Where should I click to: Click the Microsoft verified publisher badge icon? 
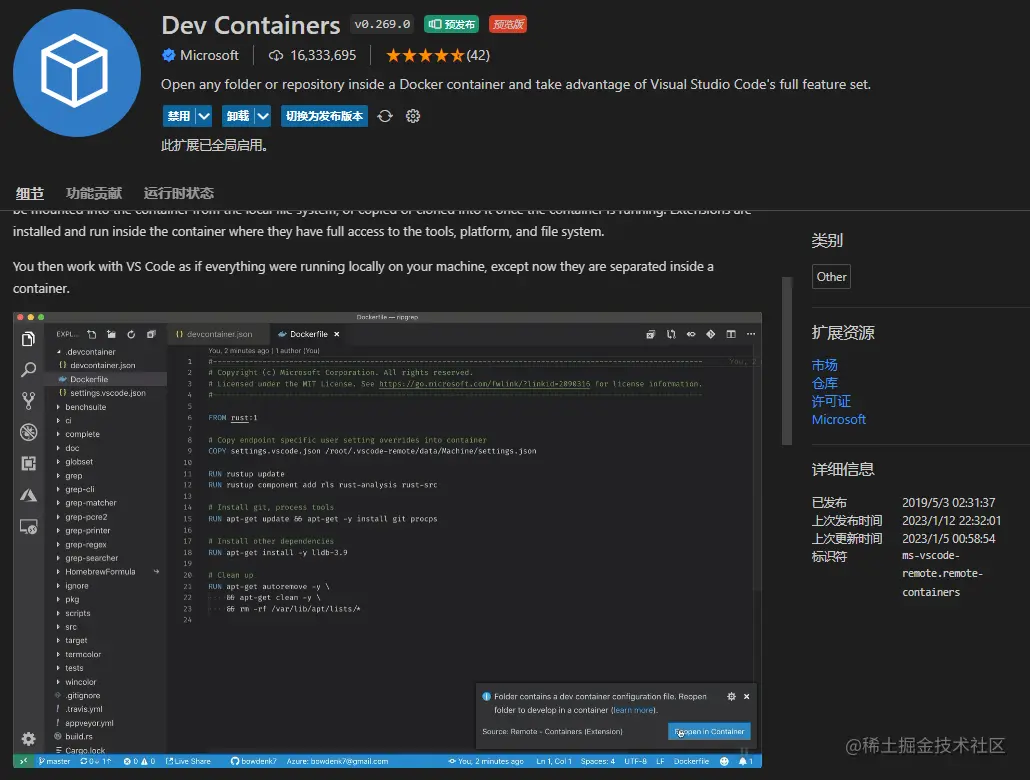(169, 55)
